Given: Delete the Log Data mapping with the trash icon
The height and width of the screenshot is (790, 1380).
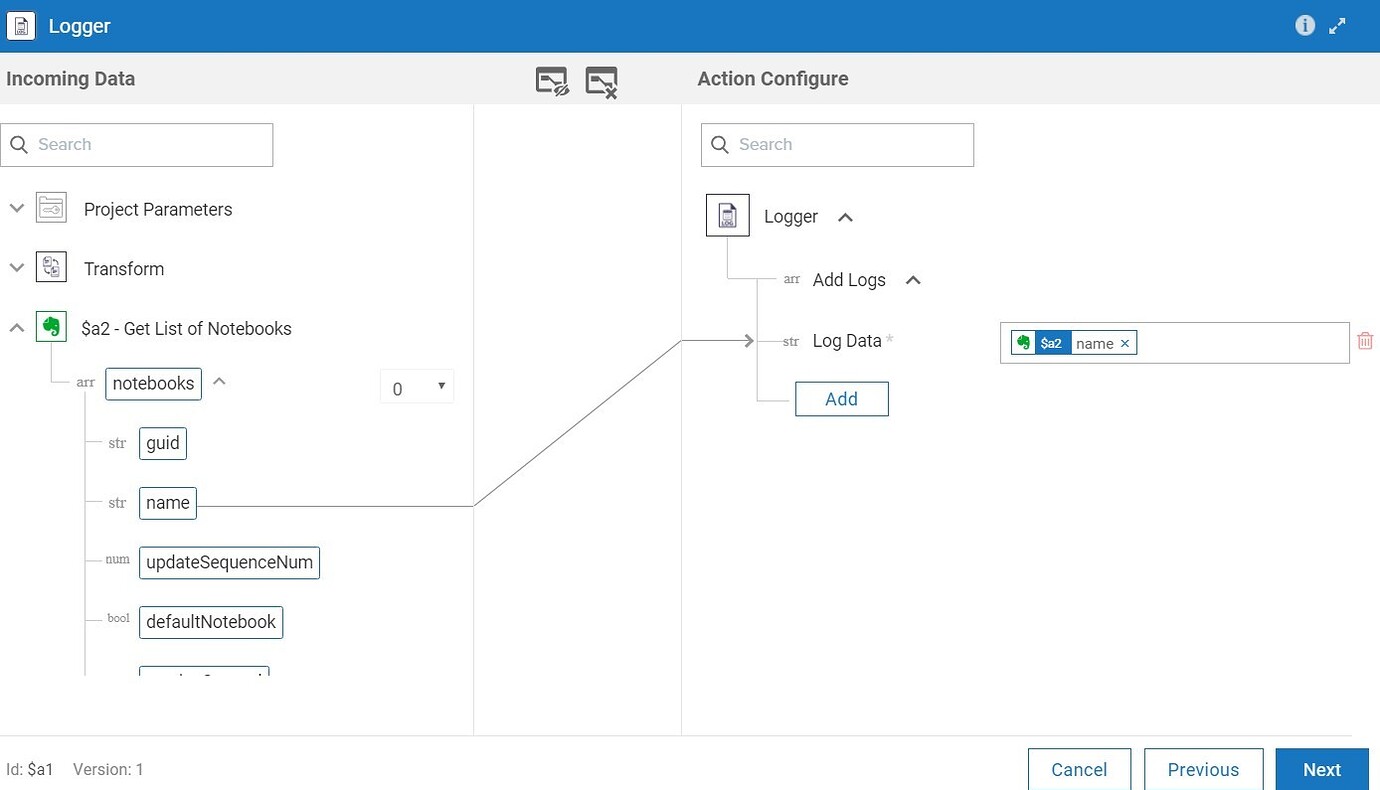Looking at the screenshot, I should tap(1364, 340).
